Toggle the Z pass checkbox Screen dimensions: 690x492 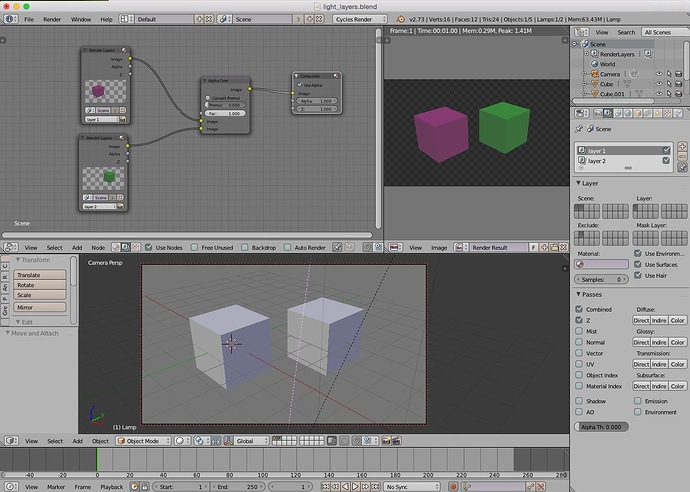pos(579,320)
